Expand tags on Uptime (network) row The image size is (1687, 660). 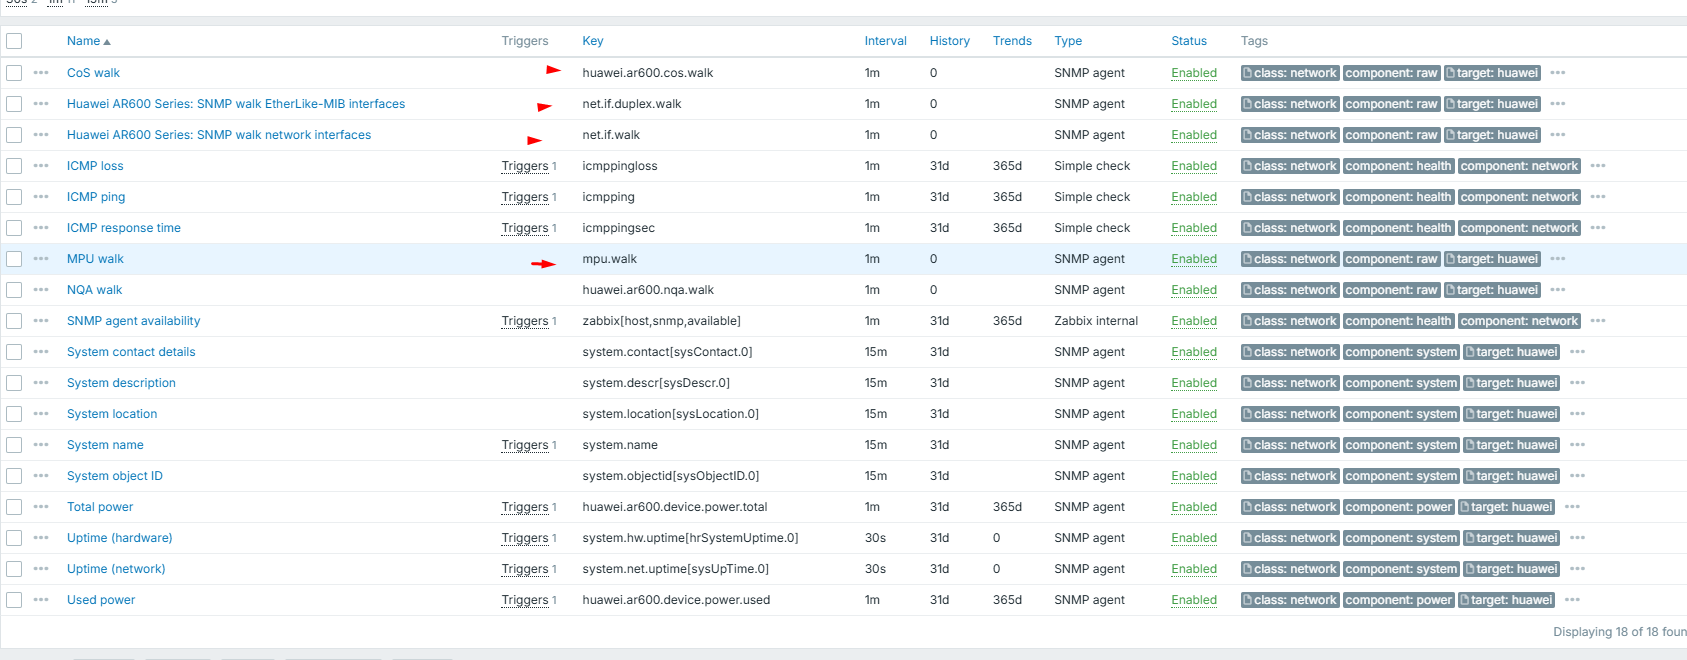[x=1577, y=569]
